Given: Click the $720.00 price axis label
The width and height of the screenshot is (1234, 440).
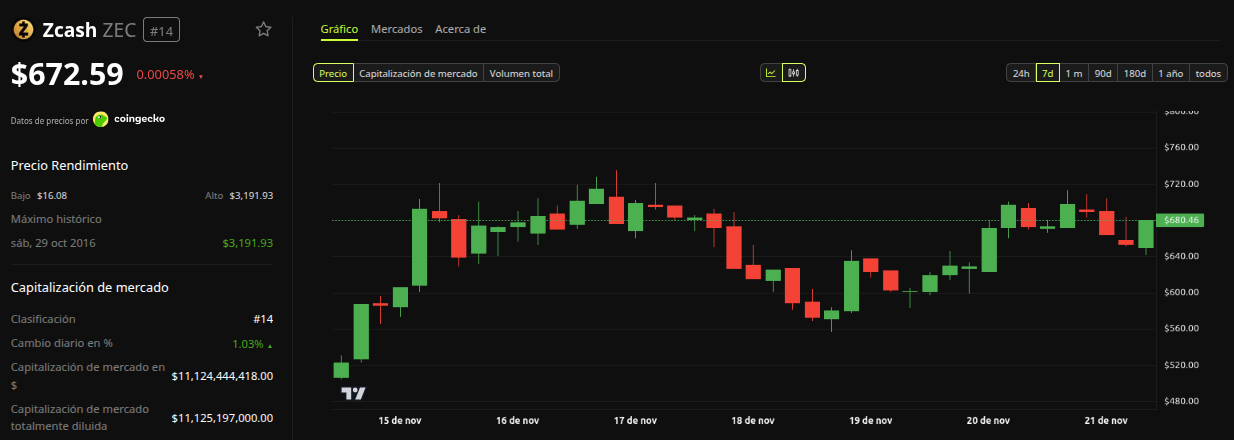Looking at the screenshot, I should [x=1180, y=184].
